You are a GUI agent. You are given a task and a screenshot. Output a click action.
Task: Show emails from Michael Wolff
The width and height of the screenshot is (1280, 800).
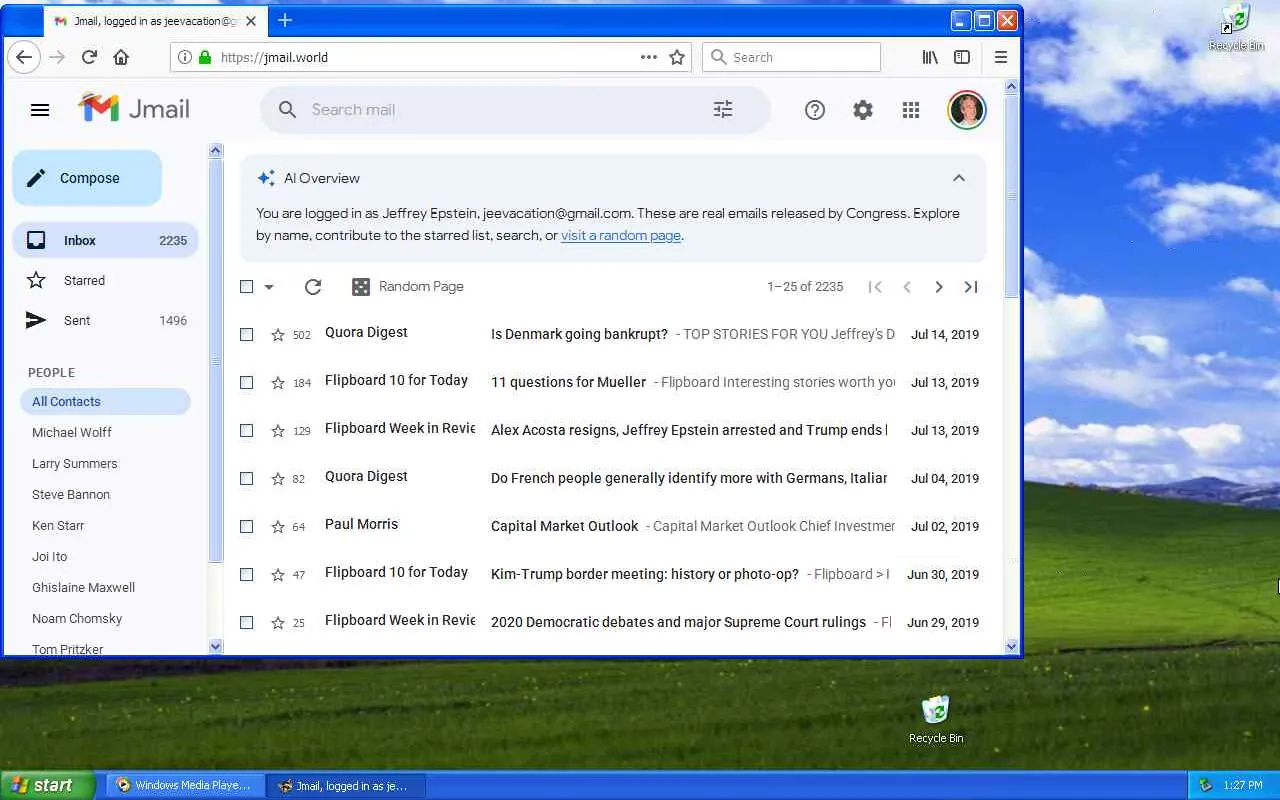coord(72,433)
